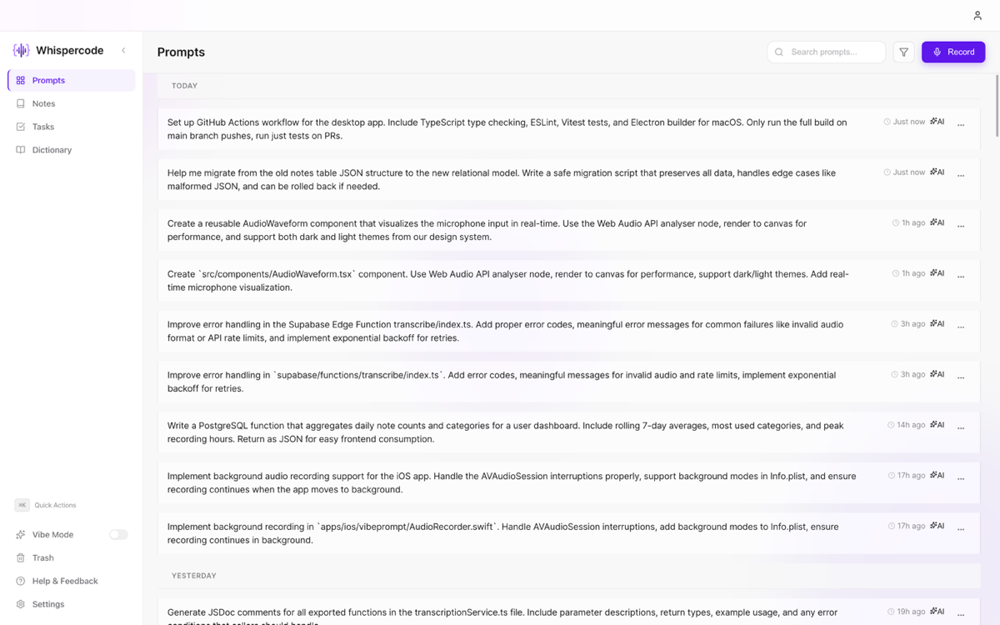Image resolution: width=1000 pixels, height=625 pixels.
Task: Open Help & Feedback link
Action: click(64, 581)
